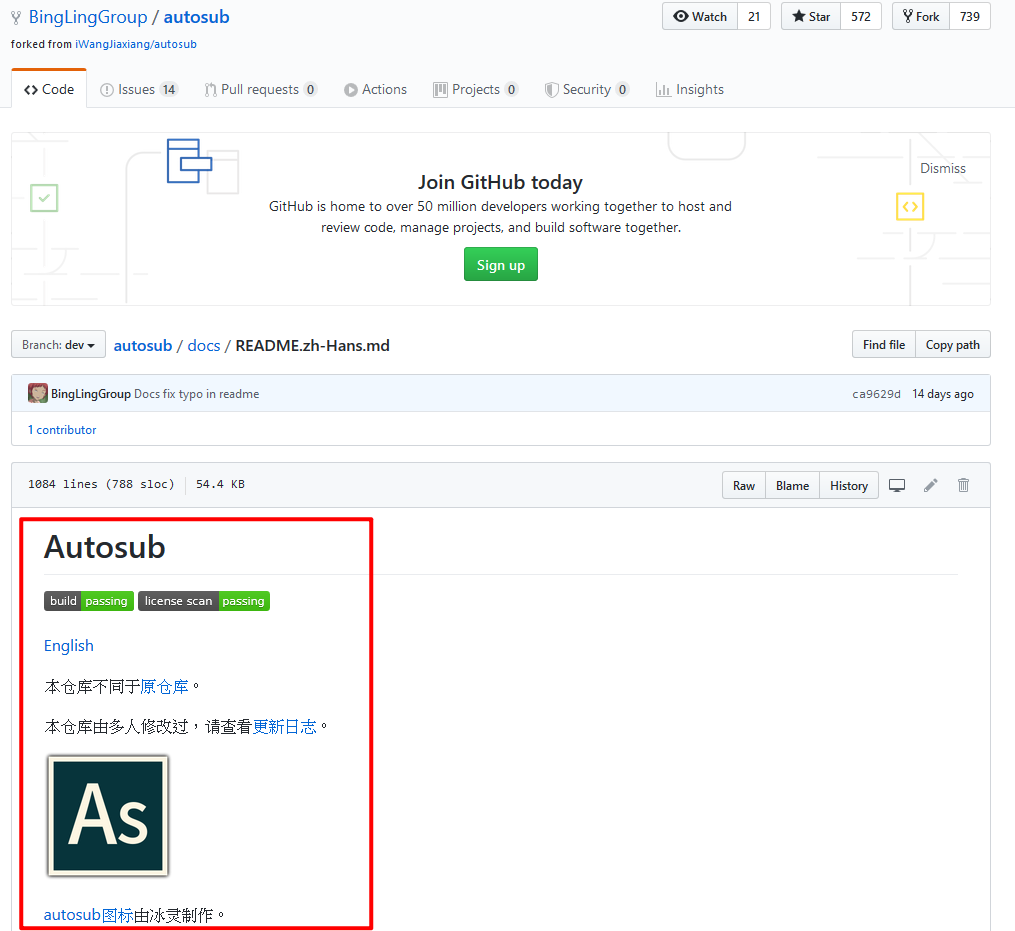Viewport: 1015px width, 931px height.
Task: Follow the English link in the README
Action: point(68,645)
